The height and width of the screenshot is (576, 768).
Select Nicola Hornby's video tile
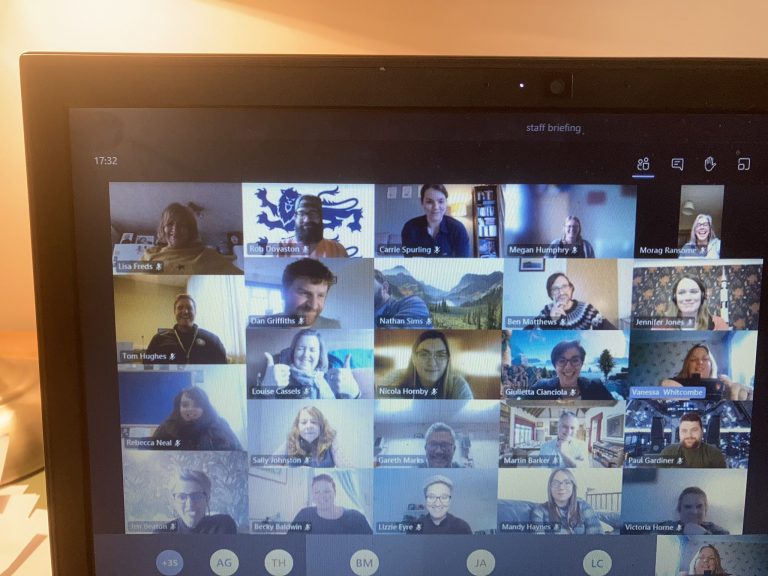click(438, 364)
